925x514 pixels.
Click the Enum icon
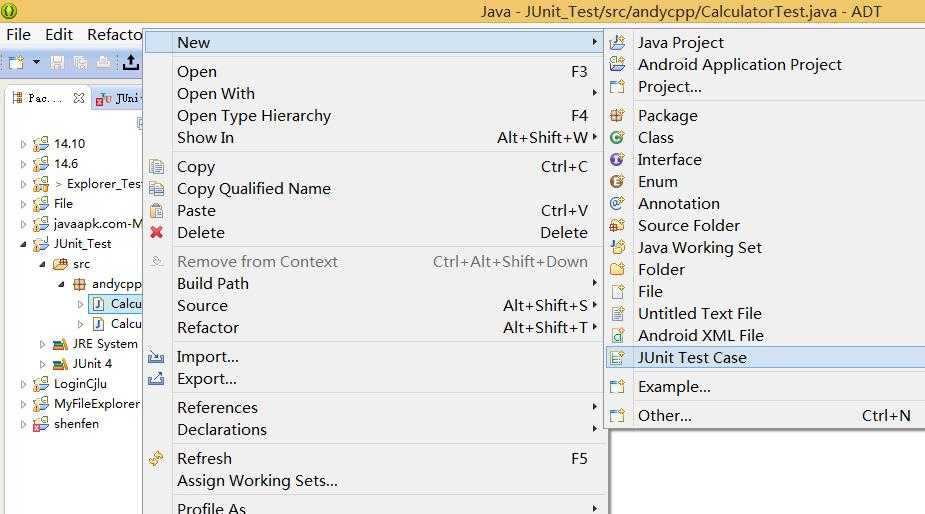pos(617,181)
